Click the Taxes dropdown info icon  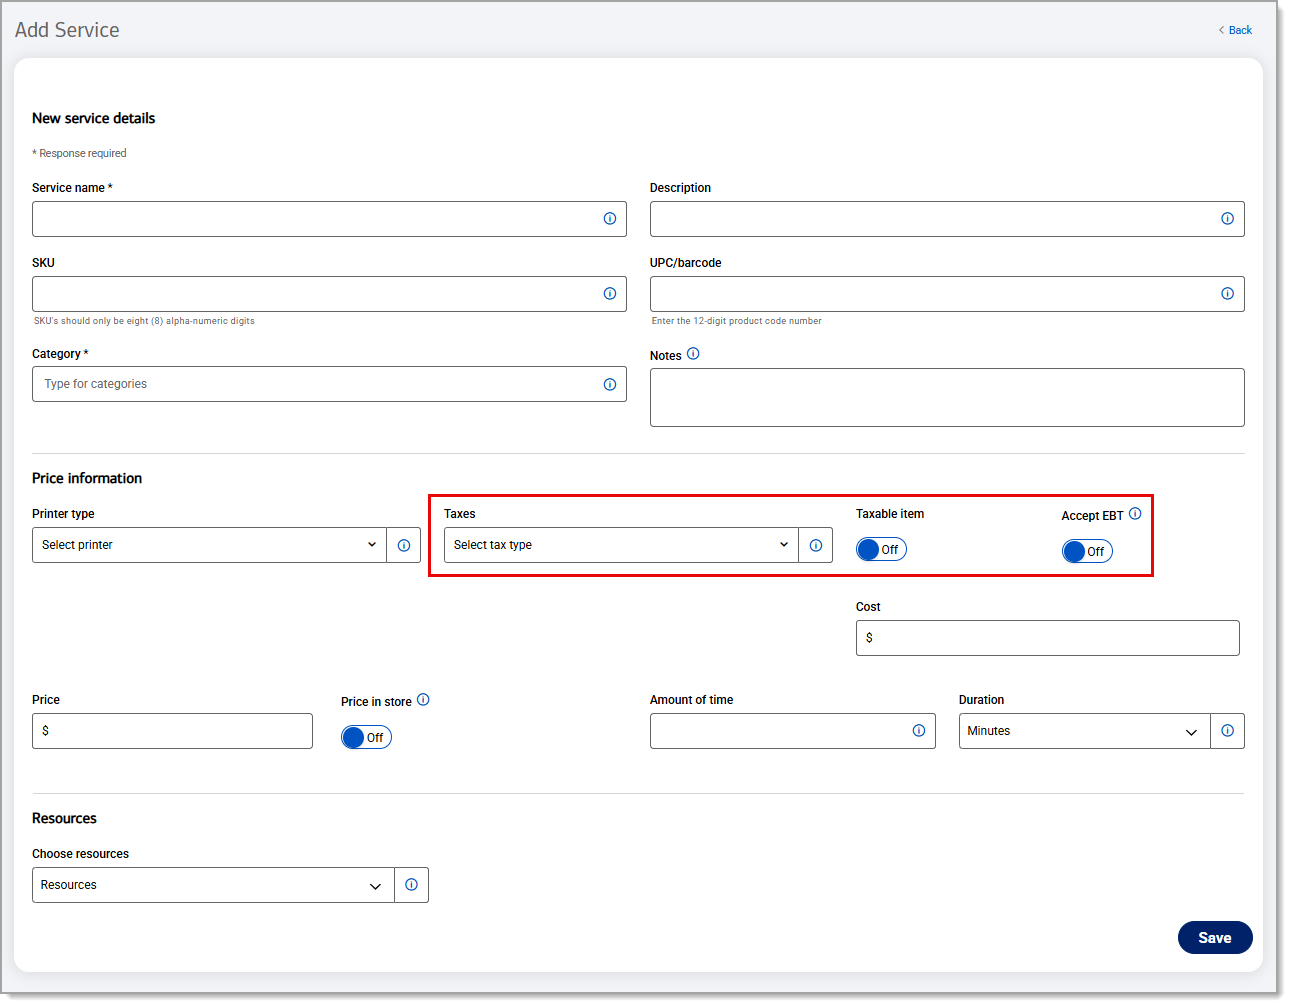[816, 545]
